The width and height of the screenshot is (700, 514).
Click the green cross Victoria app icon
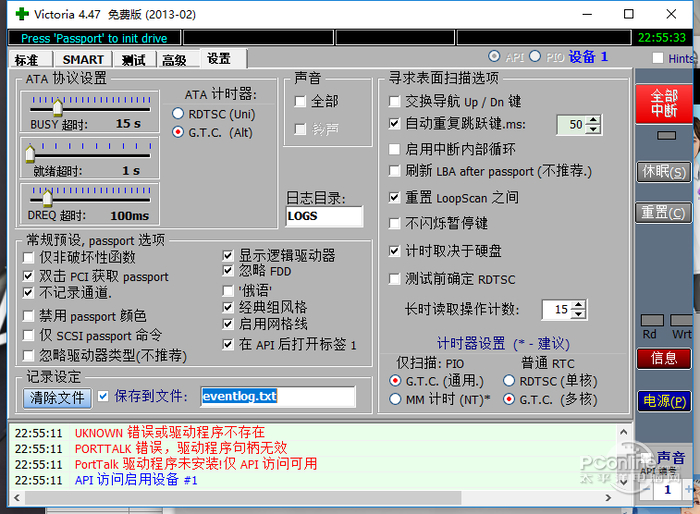[22, 14]
